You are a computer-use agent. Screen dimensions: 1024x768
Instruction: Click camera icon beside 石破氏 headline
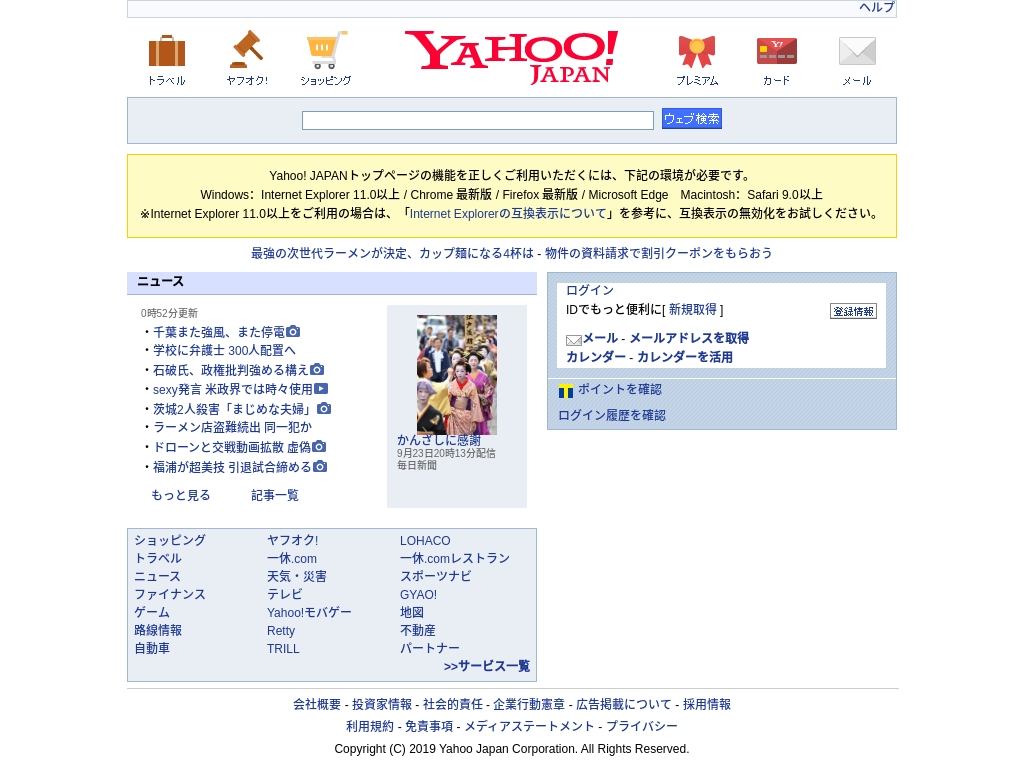coord(317,370)
